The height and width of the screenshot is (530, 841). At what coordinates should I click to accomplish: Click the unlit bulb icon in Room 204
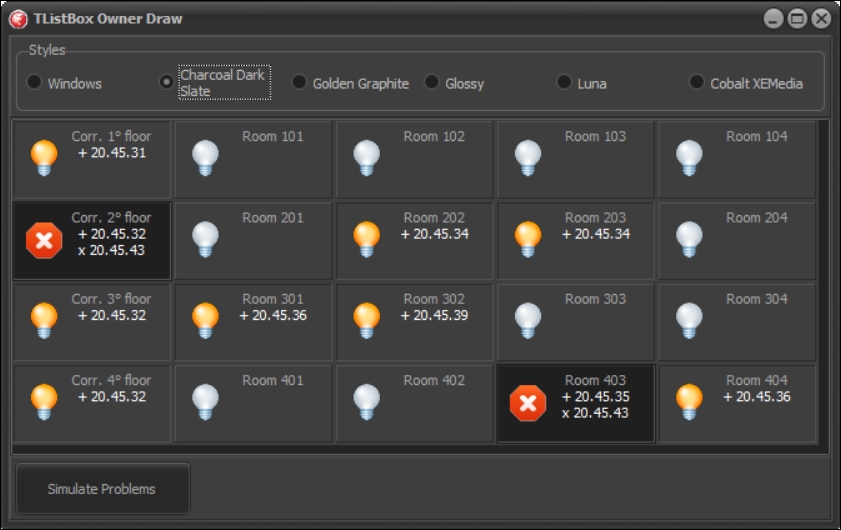(689, 239)
